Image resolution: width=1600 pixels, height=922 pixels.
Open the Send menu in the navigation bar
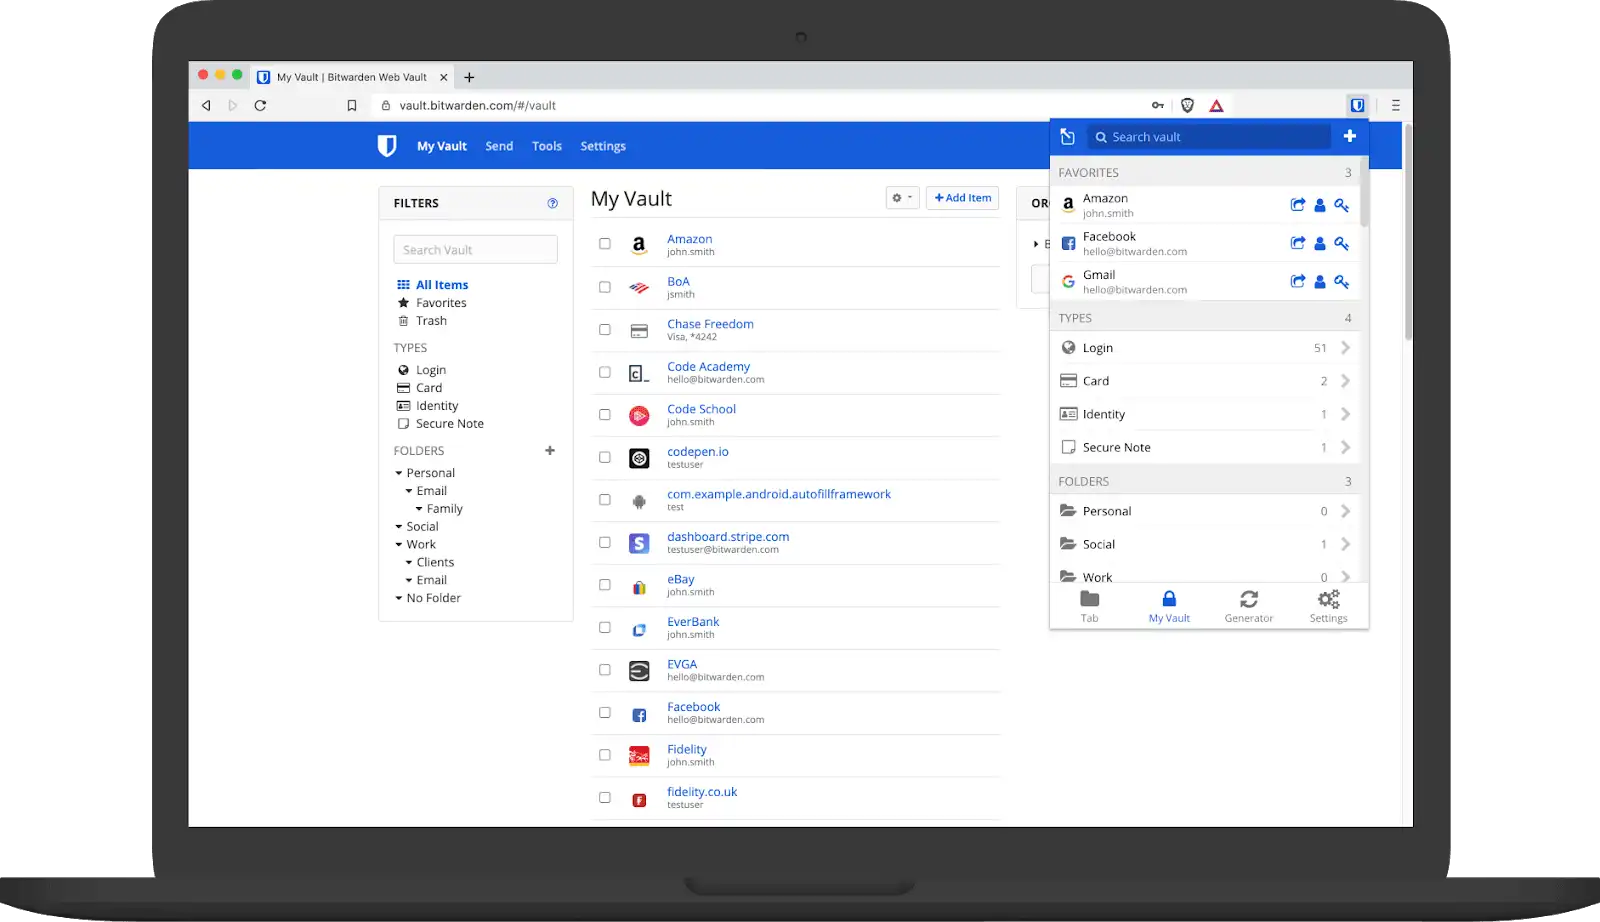(x=499, y=146)
